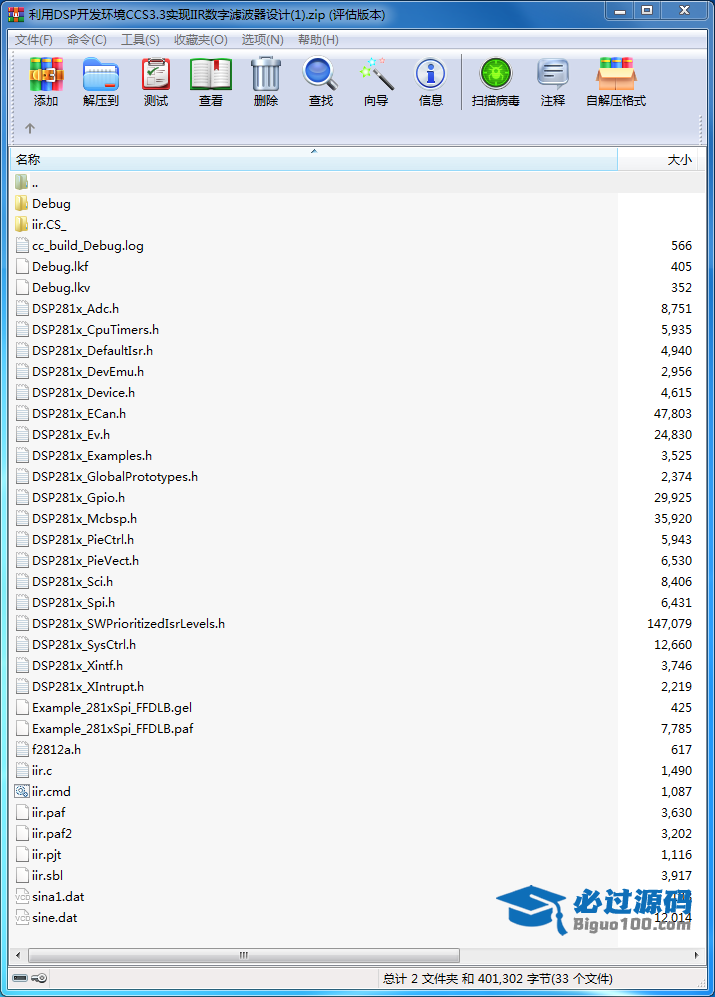Sort by the 名称 column header
715x997 pixels.
click(x=314, y=160)
